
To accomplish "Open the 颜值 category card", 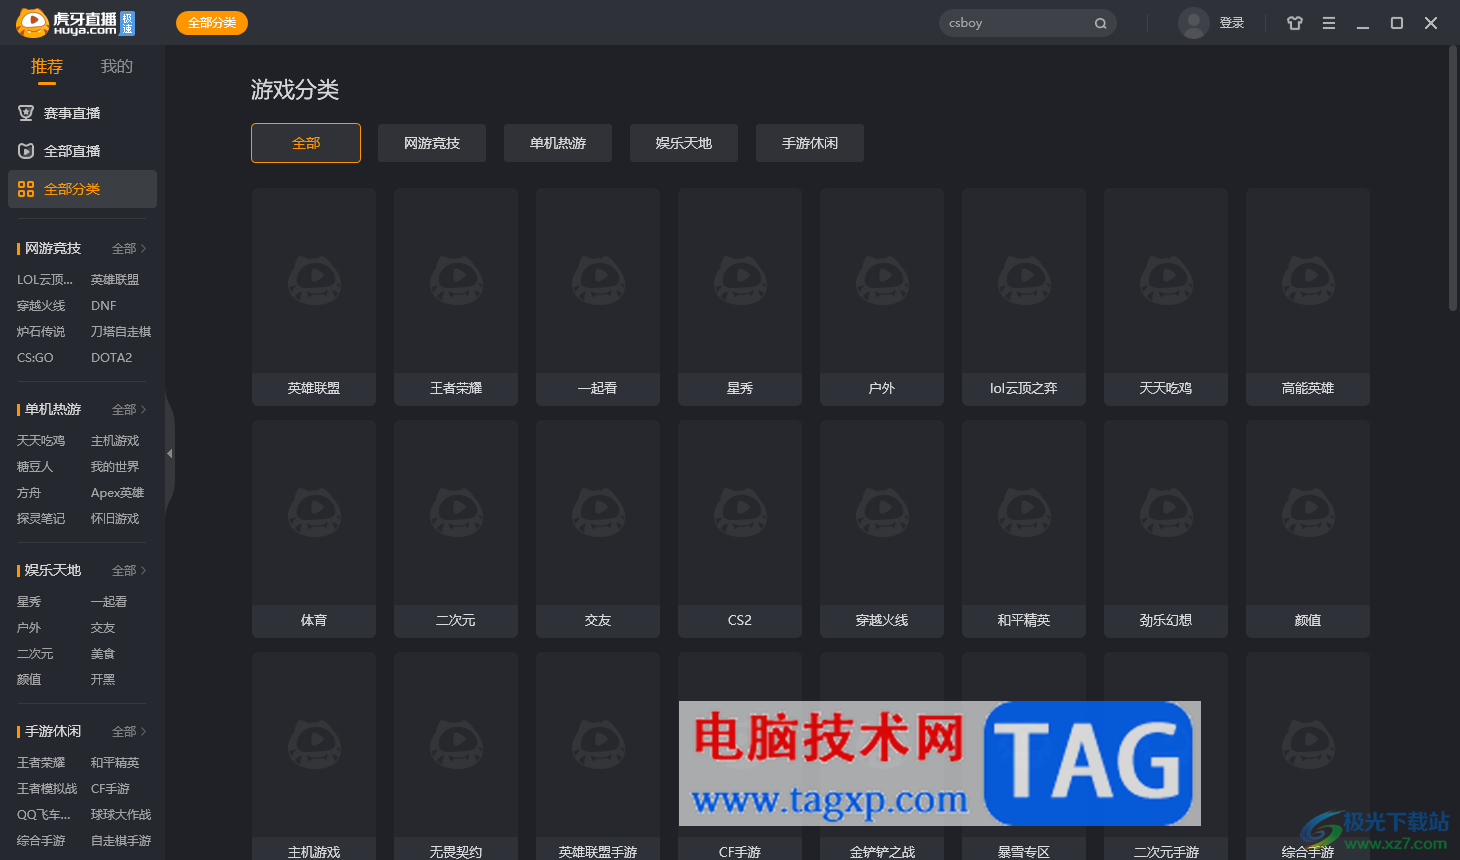I will (x=1308, y=529).
